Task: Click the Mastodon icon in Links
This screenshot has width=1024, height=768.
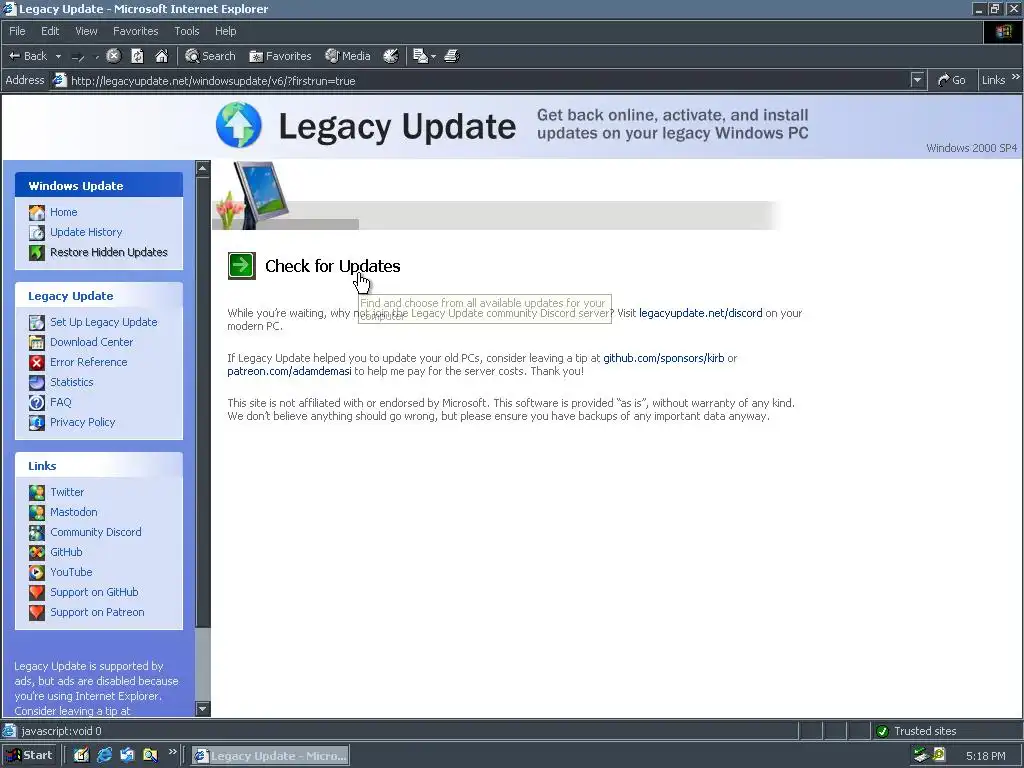Action: coord(37,512)
